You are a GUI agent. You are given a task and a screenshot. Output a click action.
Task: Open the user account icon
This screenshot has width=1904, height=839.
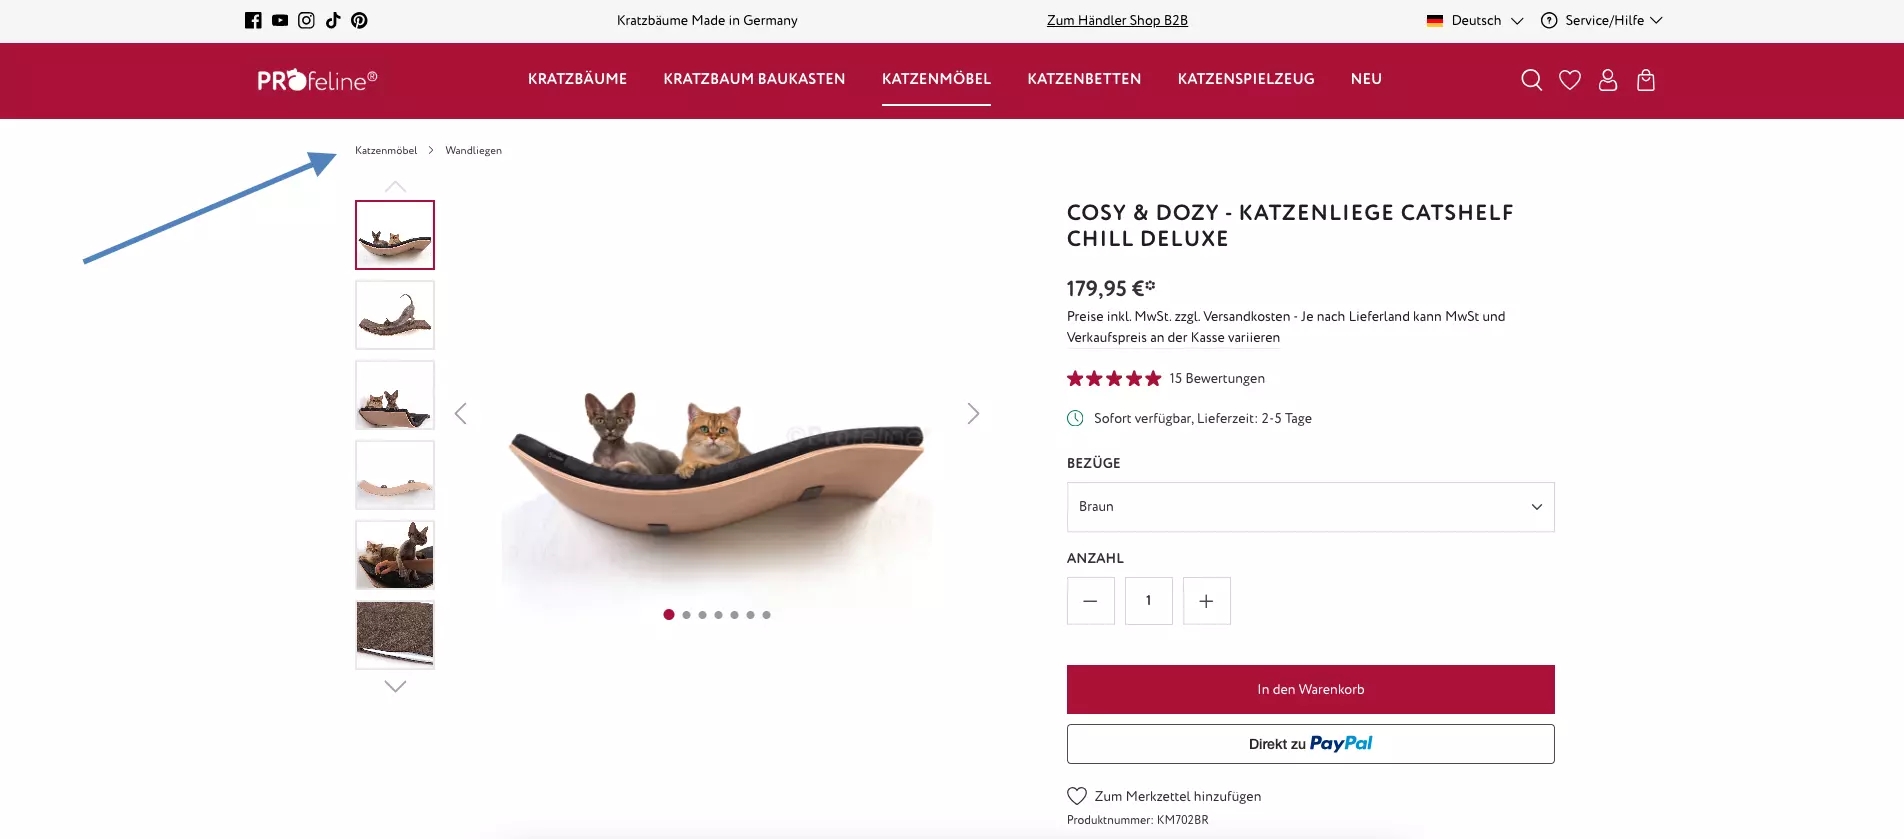pos(1608,80)
